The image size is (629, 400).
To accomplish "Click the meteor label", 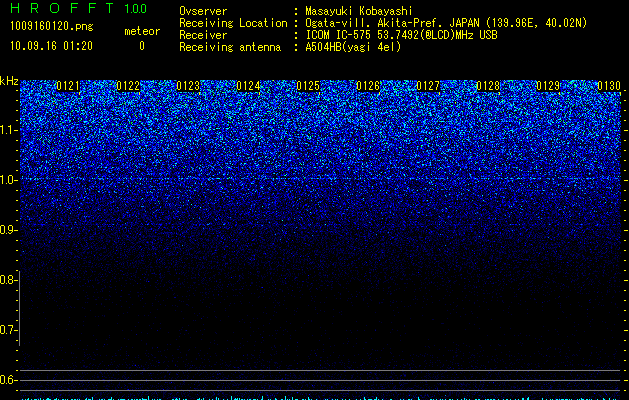I will pyautogui.click(x=142, y=31).
